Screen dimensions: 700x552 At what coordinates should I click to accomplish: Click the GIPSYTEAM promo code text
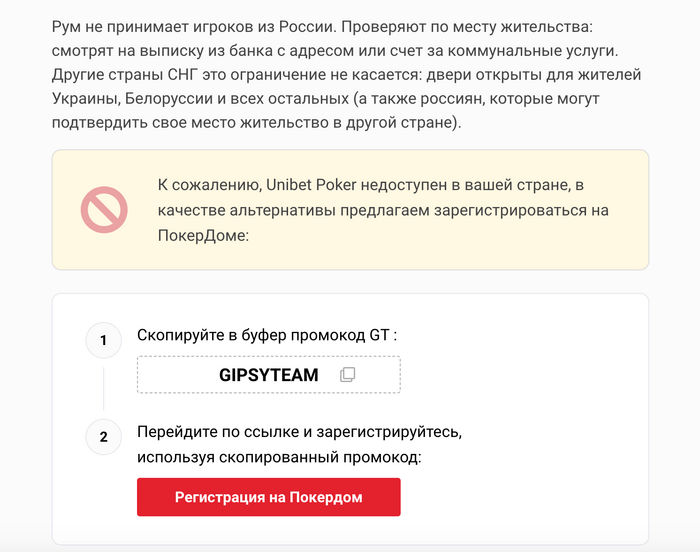tap(269, 375)
